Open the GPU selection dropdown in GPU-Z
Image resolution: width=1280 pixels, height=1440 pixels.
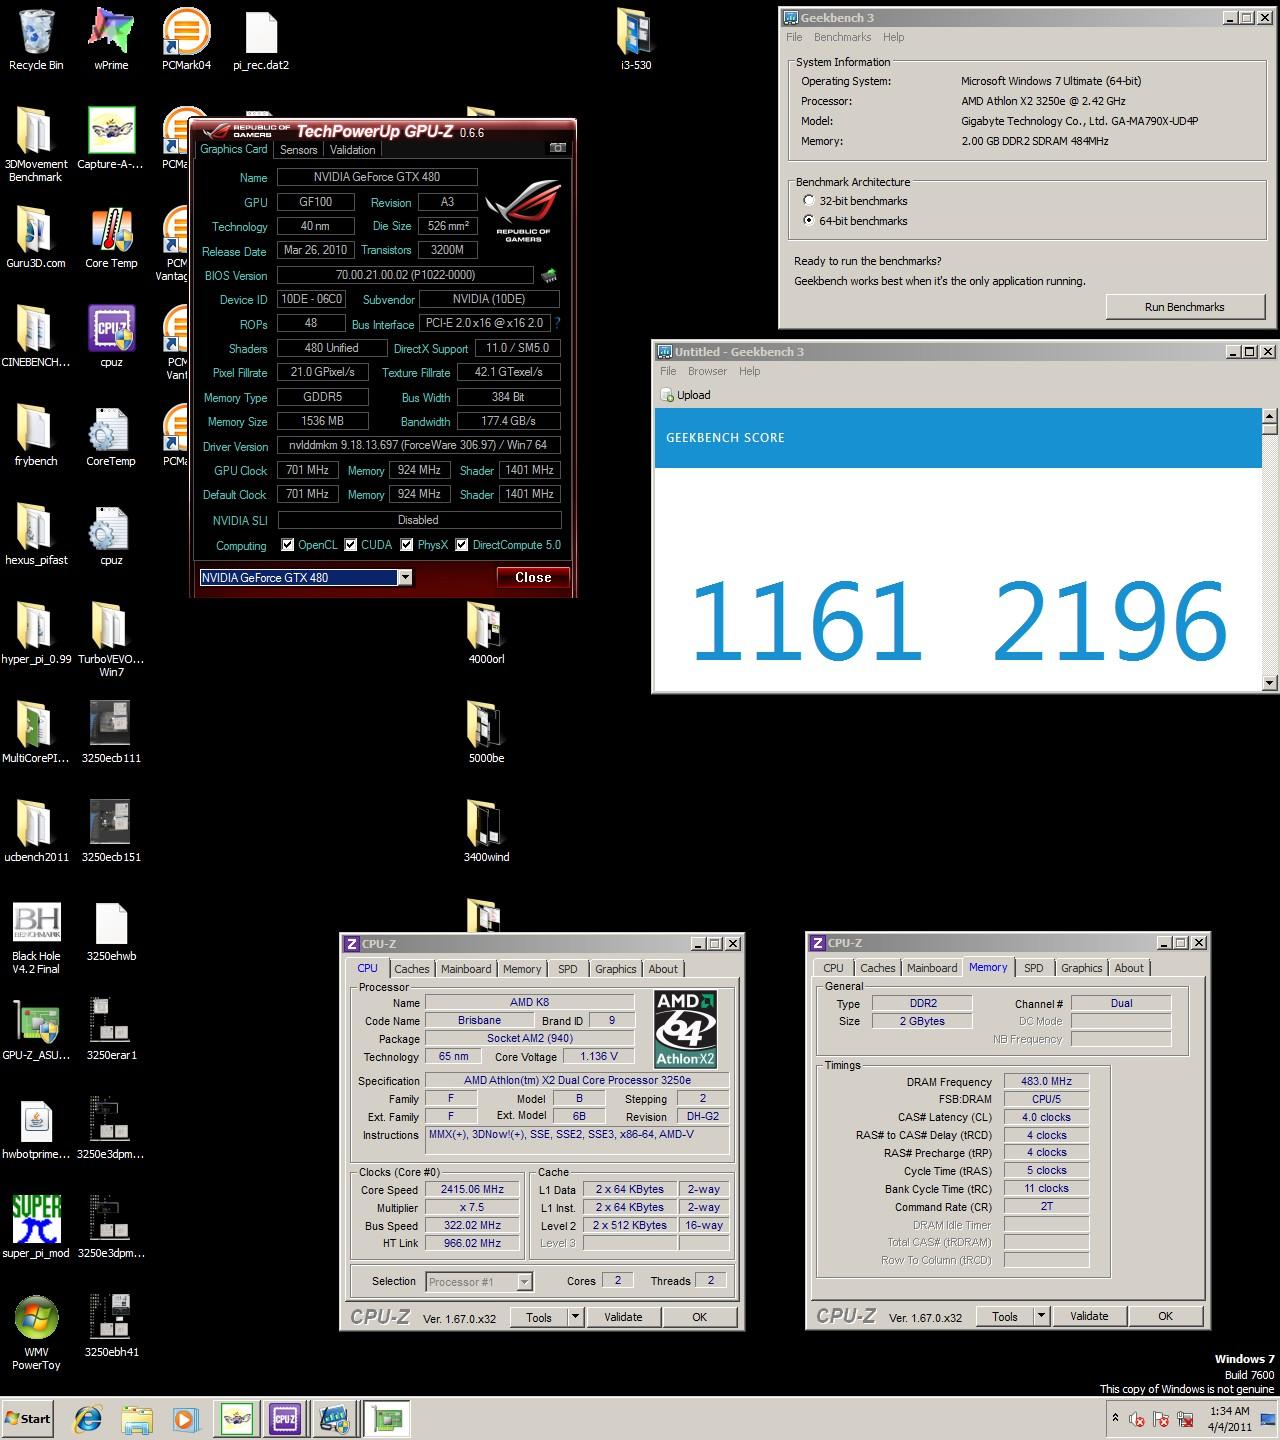[x=404, y=577]
